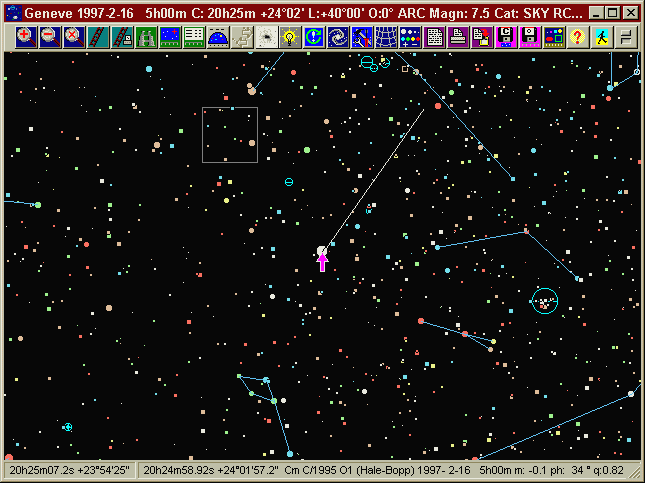Click the colored star dots plus-minus icon
Screen dimensions: 645x483
411,37
